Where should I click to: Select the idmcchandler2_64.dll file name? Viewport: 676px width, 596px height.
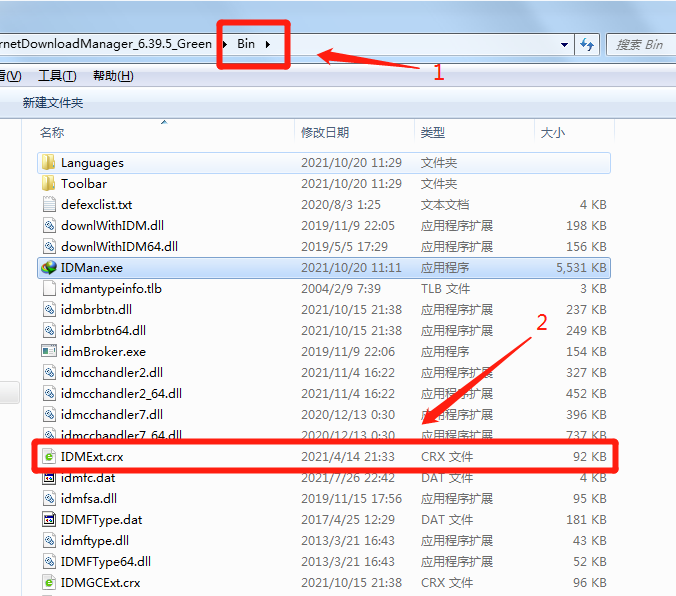click(x=121, y=394)
